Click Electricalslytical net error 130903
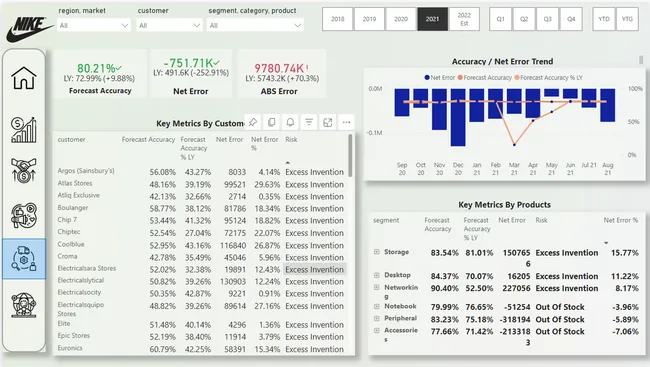The height and width of the screenshot is (367, 650). tap(233, 282)
